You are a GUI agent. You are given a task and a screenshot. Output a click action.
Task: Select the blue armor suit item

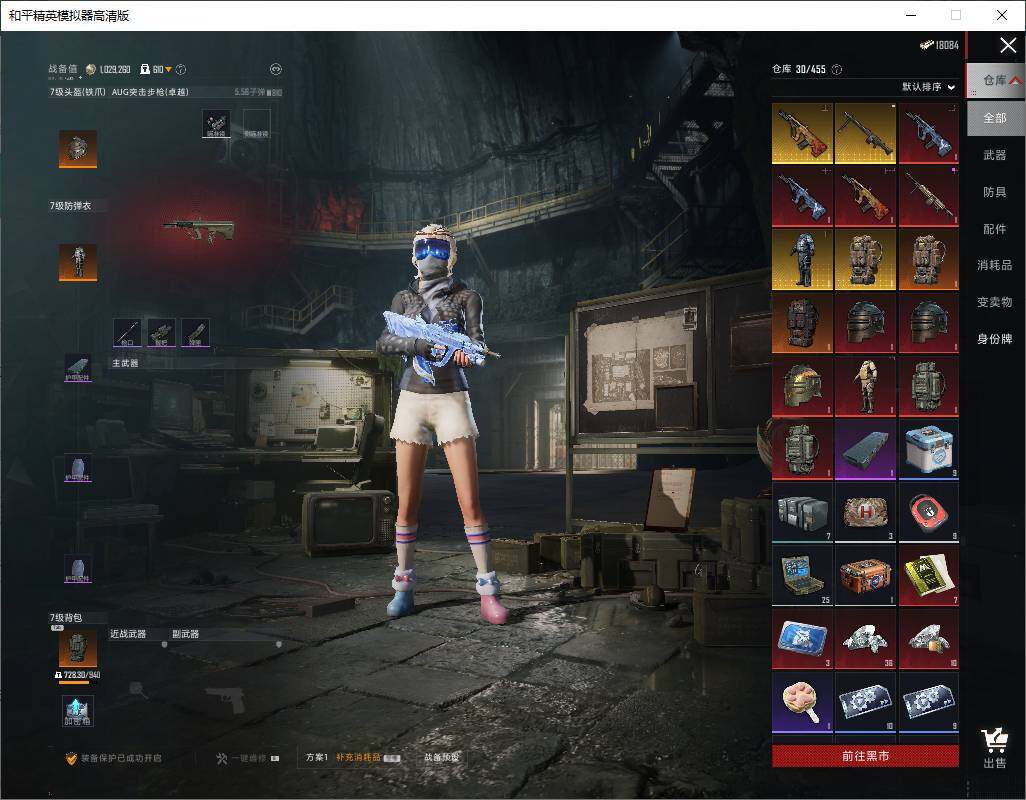pos(802,260)
